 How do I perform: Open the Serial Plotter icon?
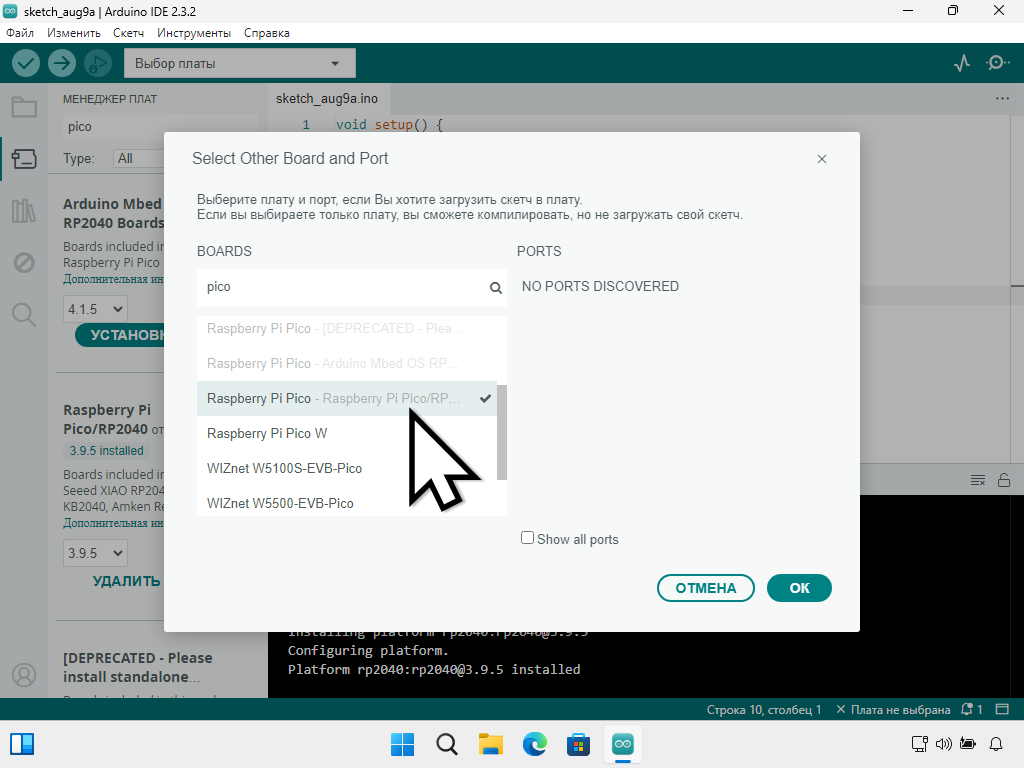click(x=961, y=63)
